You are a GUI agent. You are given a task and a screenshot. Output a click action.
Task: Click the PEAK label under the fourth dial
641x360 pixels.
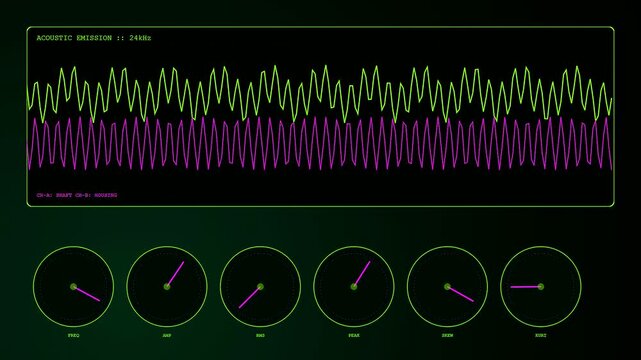354,335
